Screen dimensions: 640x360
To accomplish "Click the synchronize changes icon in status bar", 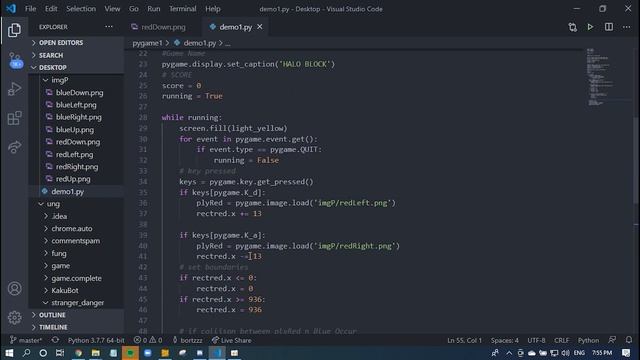I will (55, 340).
